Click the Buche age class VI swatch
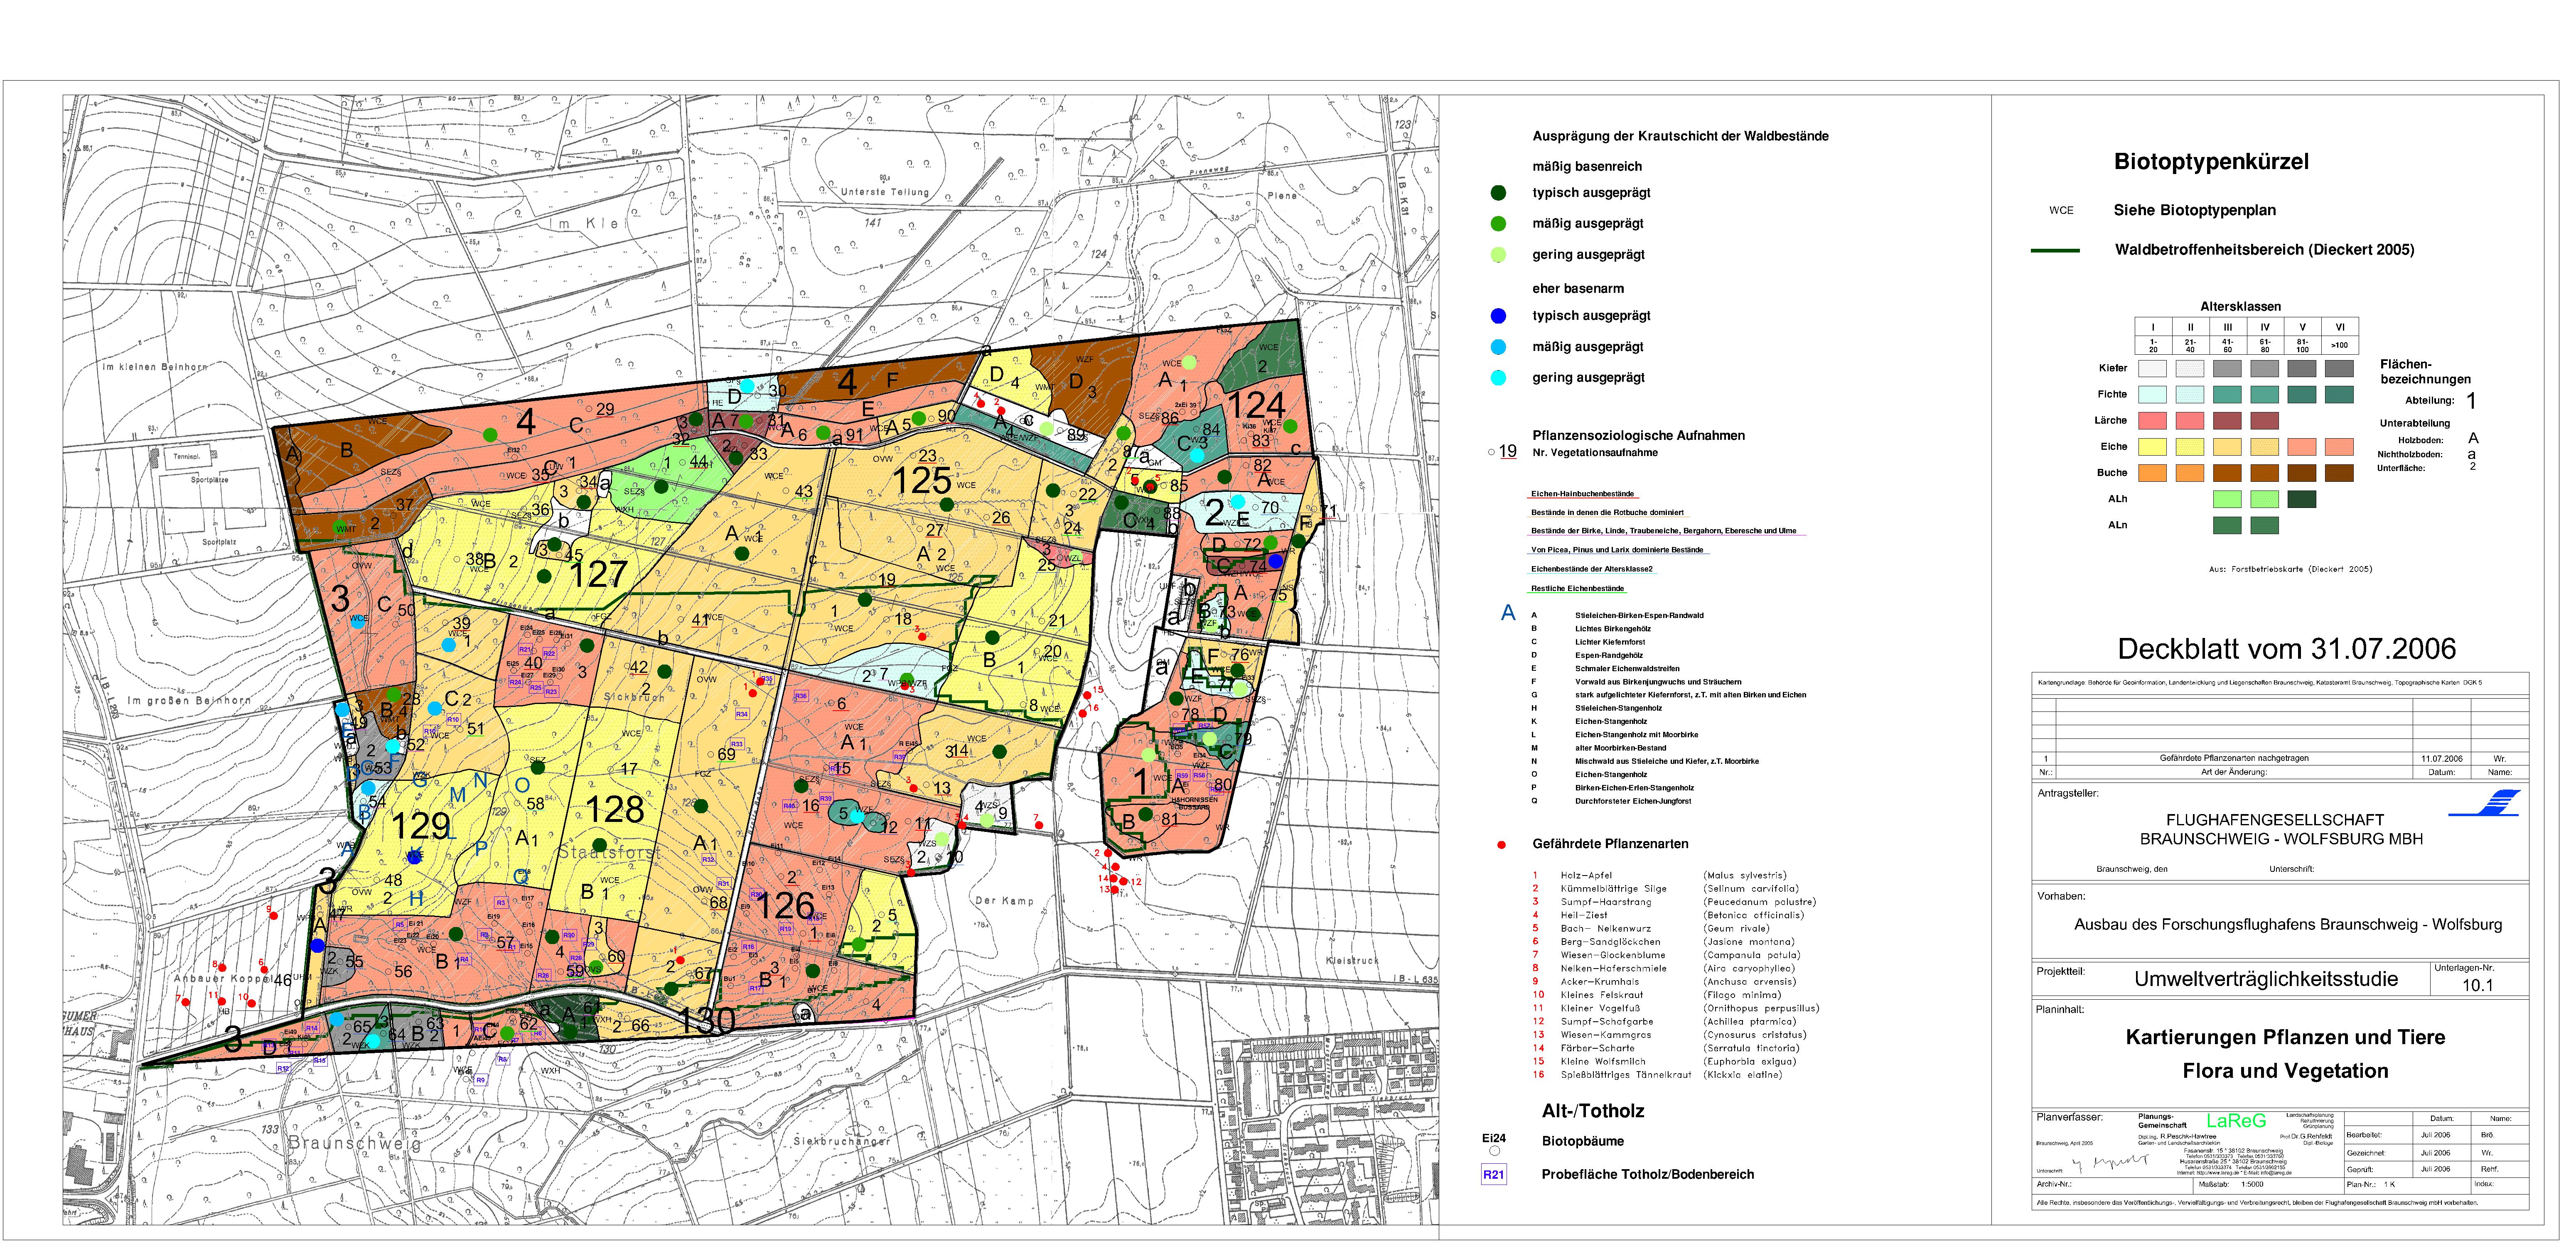This screenshot has height=1246, width=2576. click(2339, 473)
